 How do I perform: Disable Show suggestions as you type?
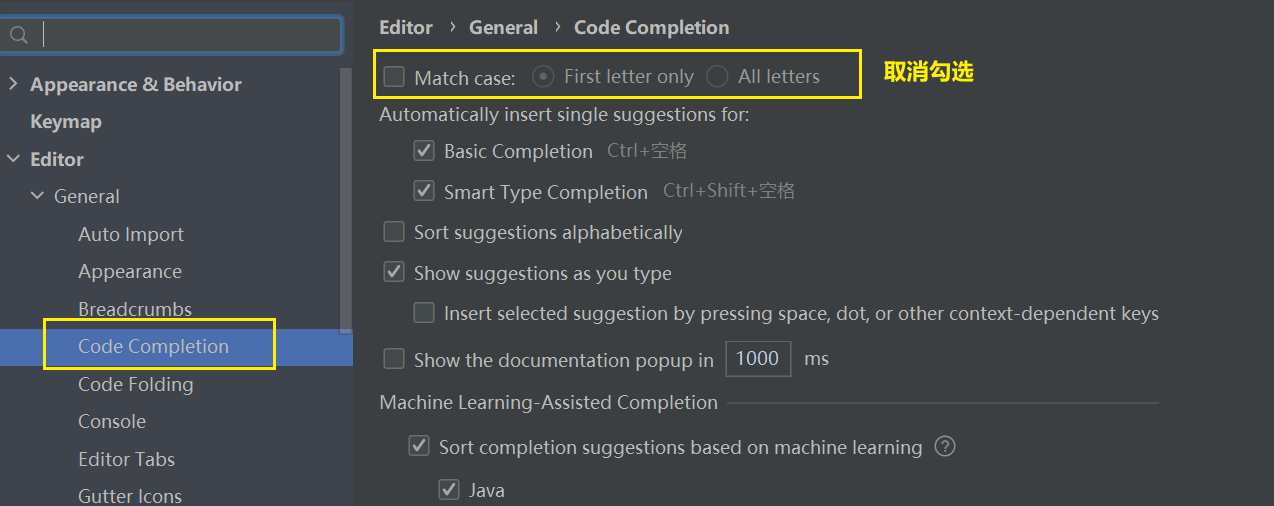tap(394, 273)
